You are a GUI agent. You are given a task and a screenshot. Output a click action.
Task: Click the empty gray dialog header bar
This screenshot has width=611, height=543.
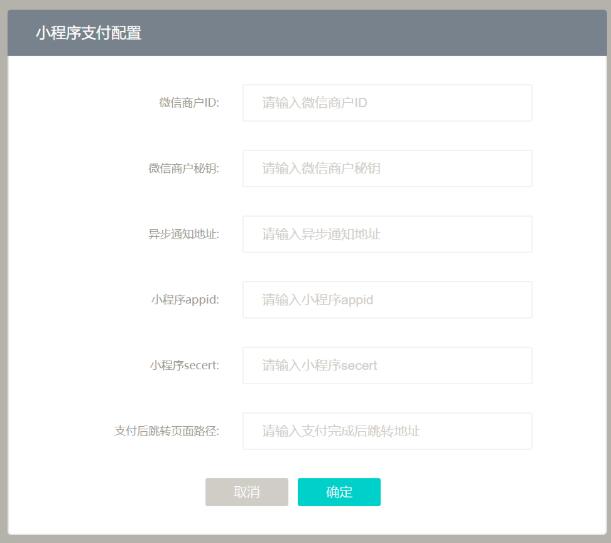(x=374, y=33)
